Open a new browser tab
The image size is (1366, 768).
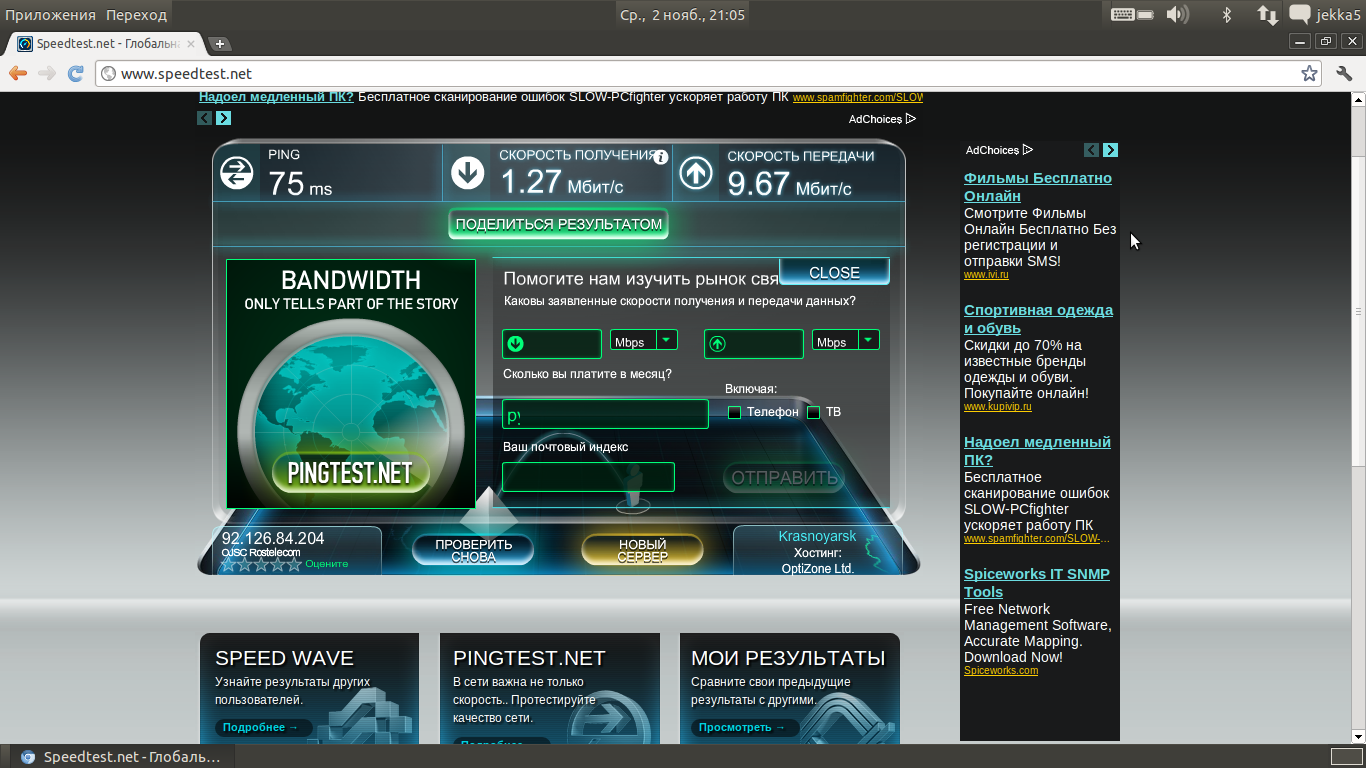point(220,43)
